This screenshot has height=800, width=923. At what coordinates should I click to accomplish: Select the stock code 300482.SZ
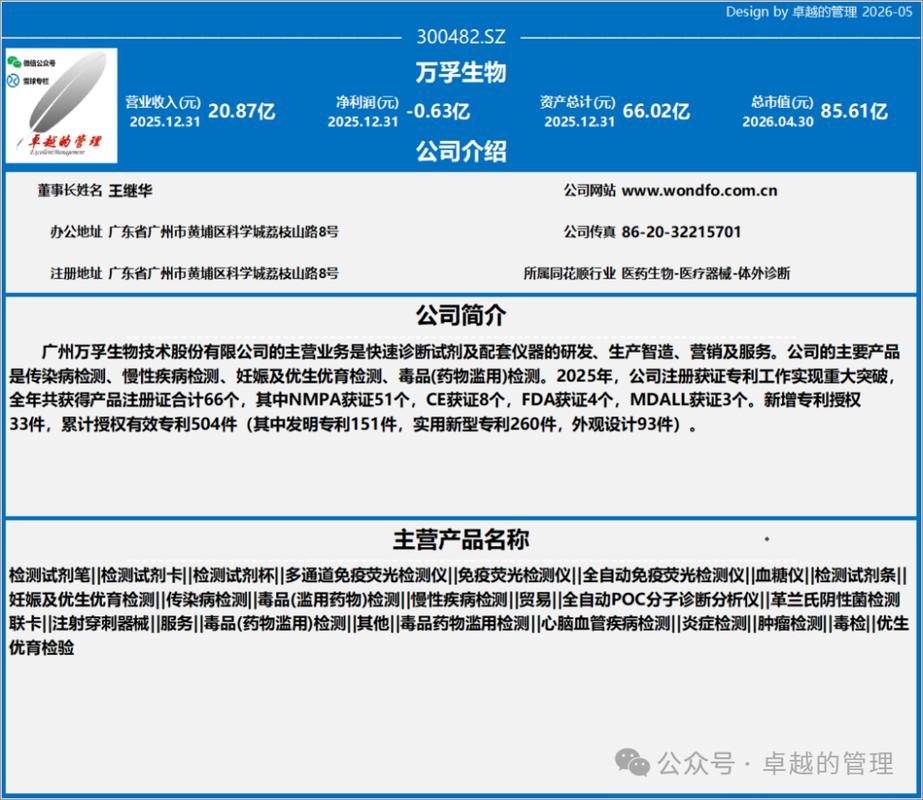[x=461, y=36]
